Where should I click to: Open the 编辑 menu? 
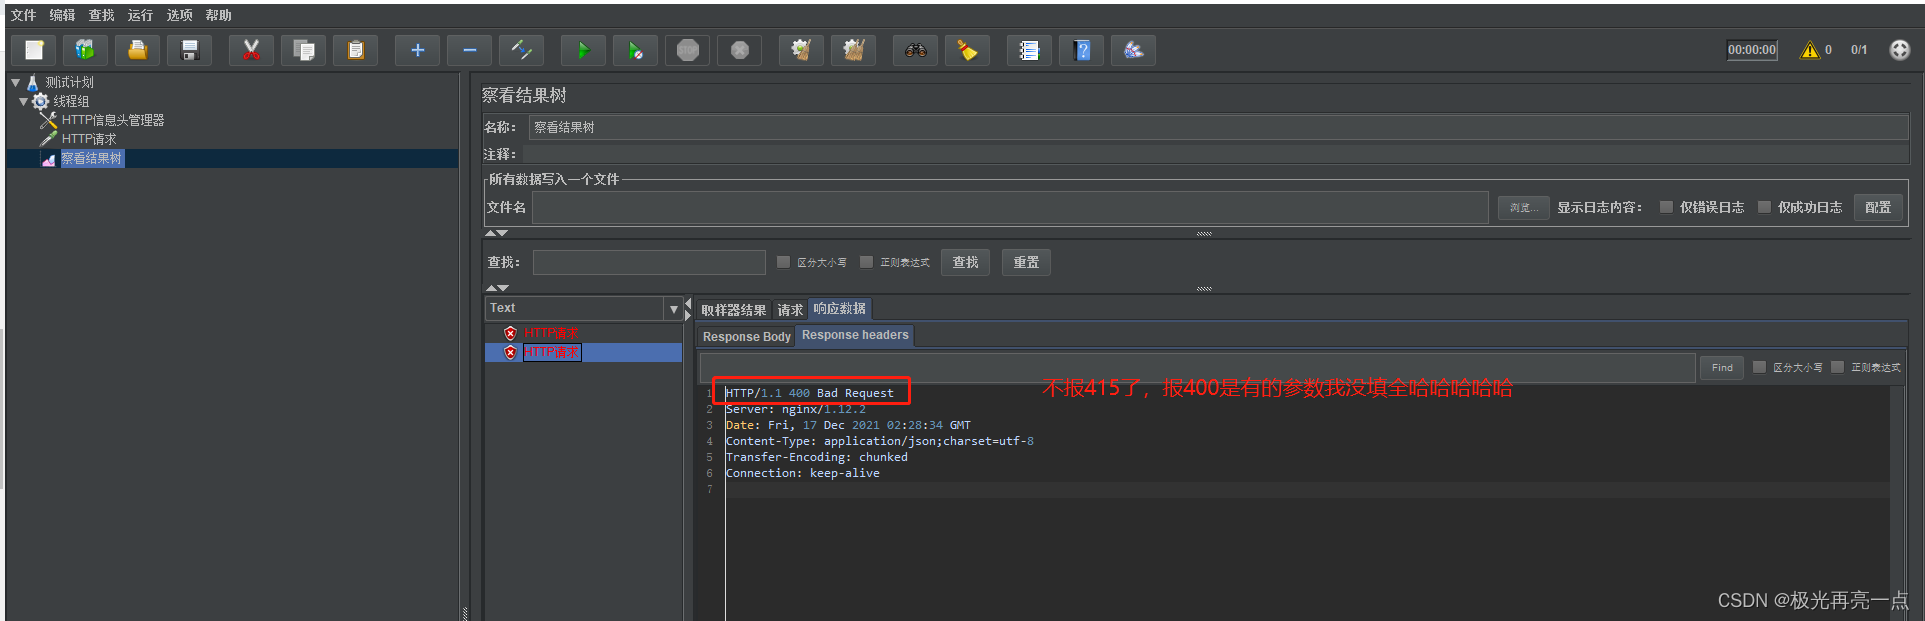click(x=63, y=15)
